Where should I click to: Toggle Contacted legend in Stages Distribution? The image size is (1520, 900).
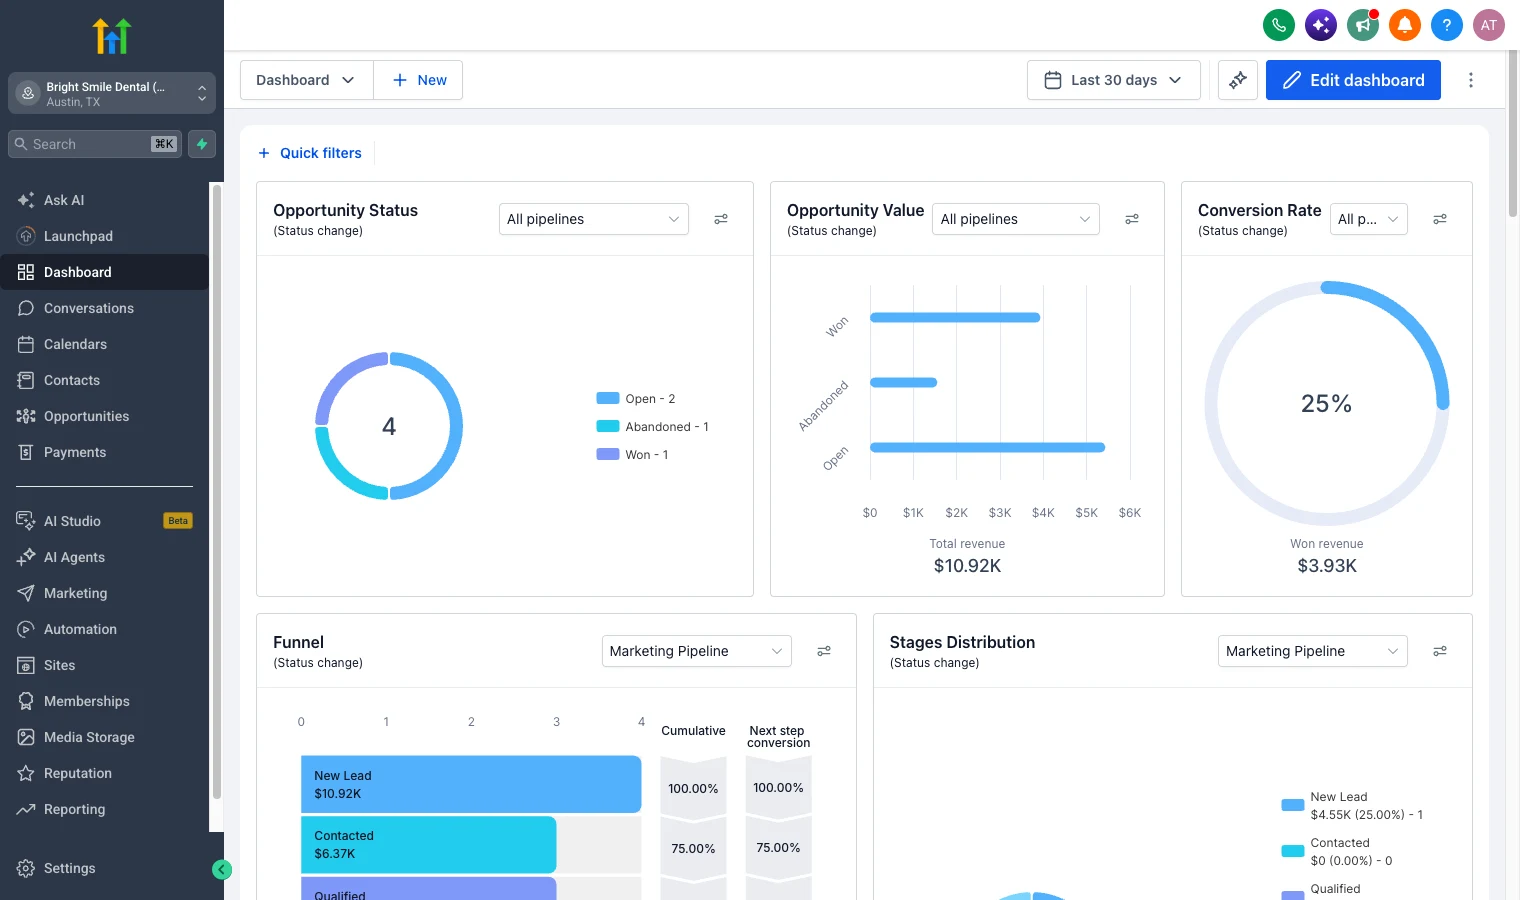(x=1337, y=851)
